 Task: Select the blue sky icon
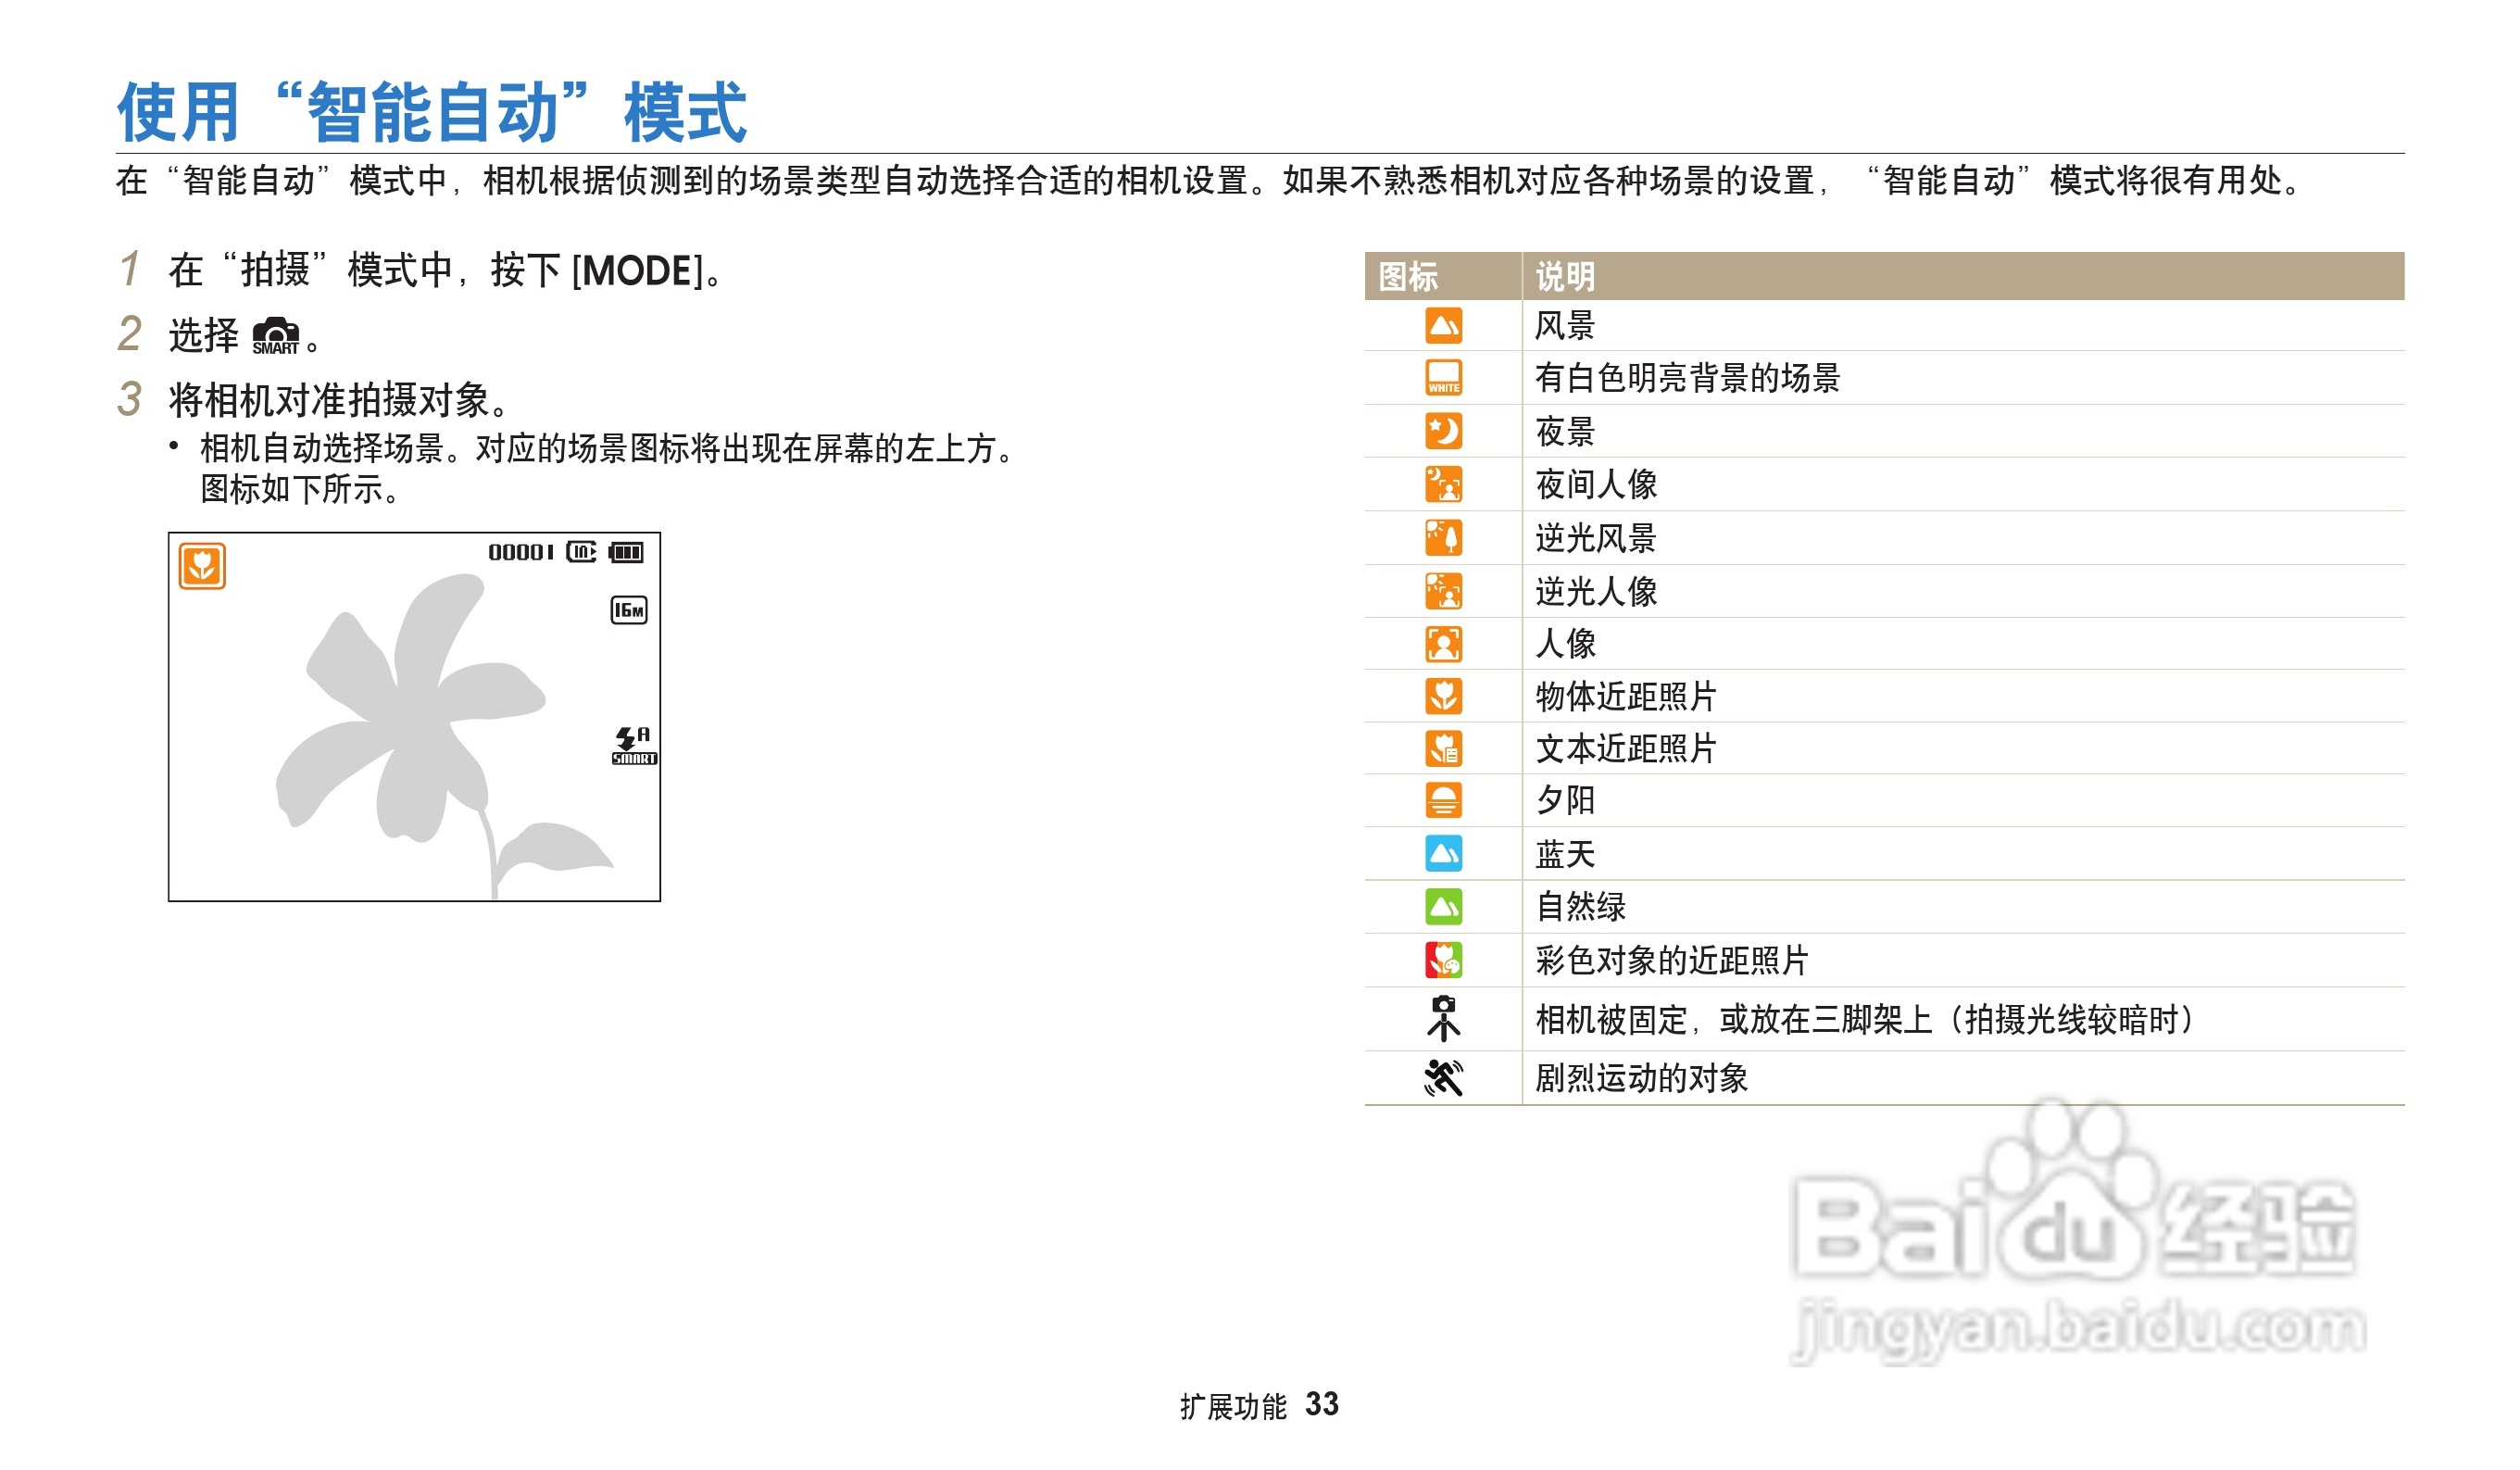point(1443,854)
